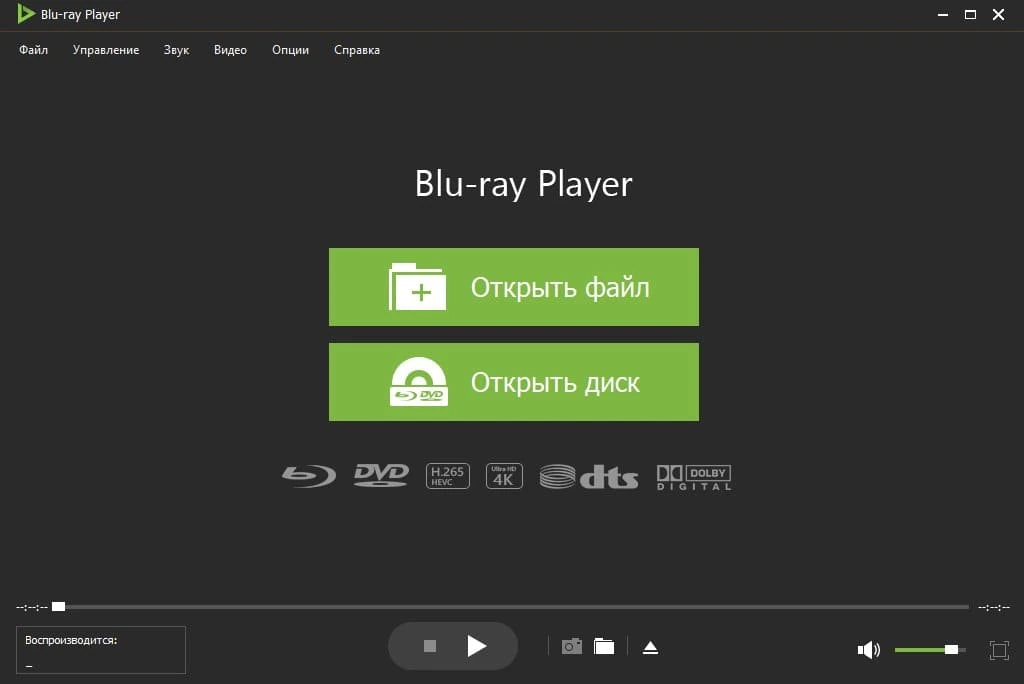Open the Звук menu

click(x=176, y=50)
